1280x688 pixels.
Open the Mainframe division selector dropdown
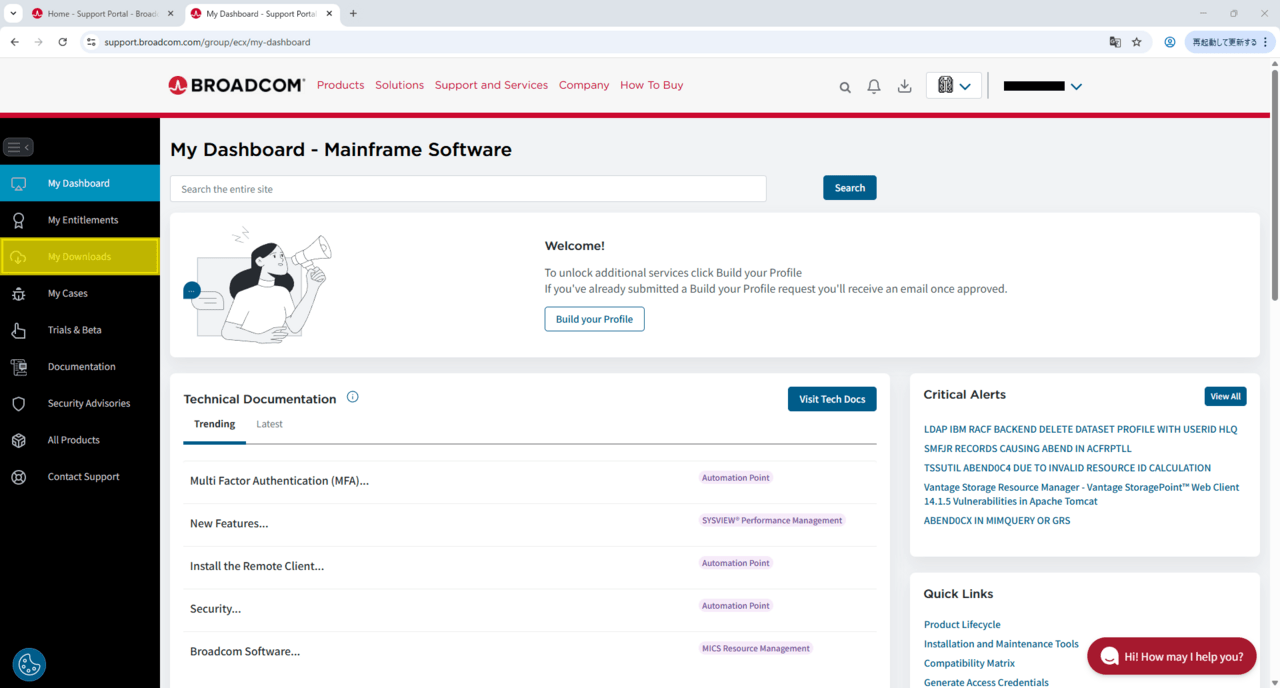point(954,86)
